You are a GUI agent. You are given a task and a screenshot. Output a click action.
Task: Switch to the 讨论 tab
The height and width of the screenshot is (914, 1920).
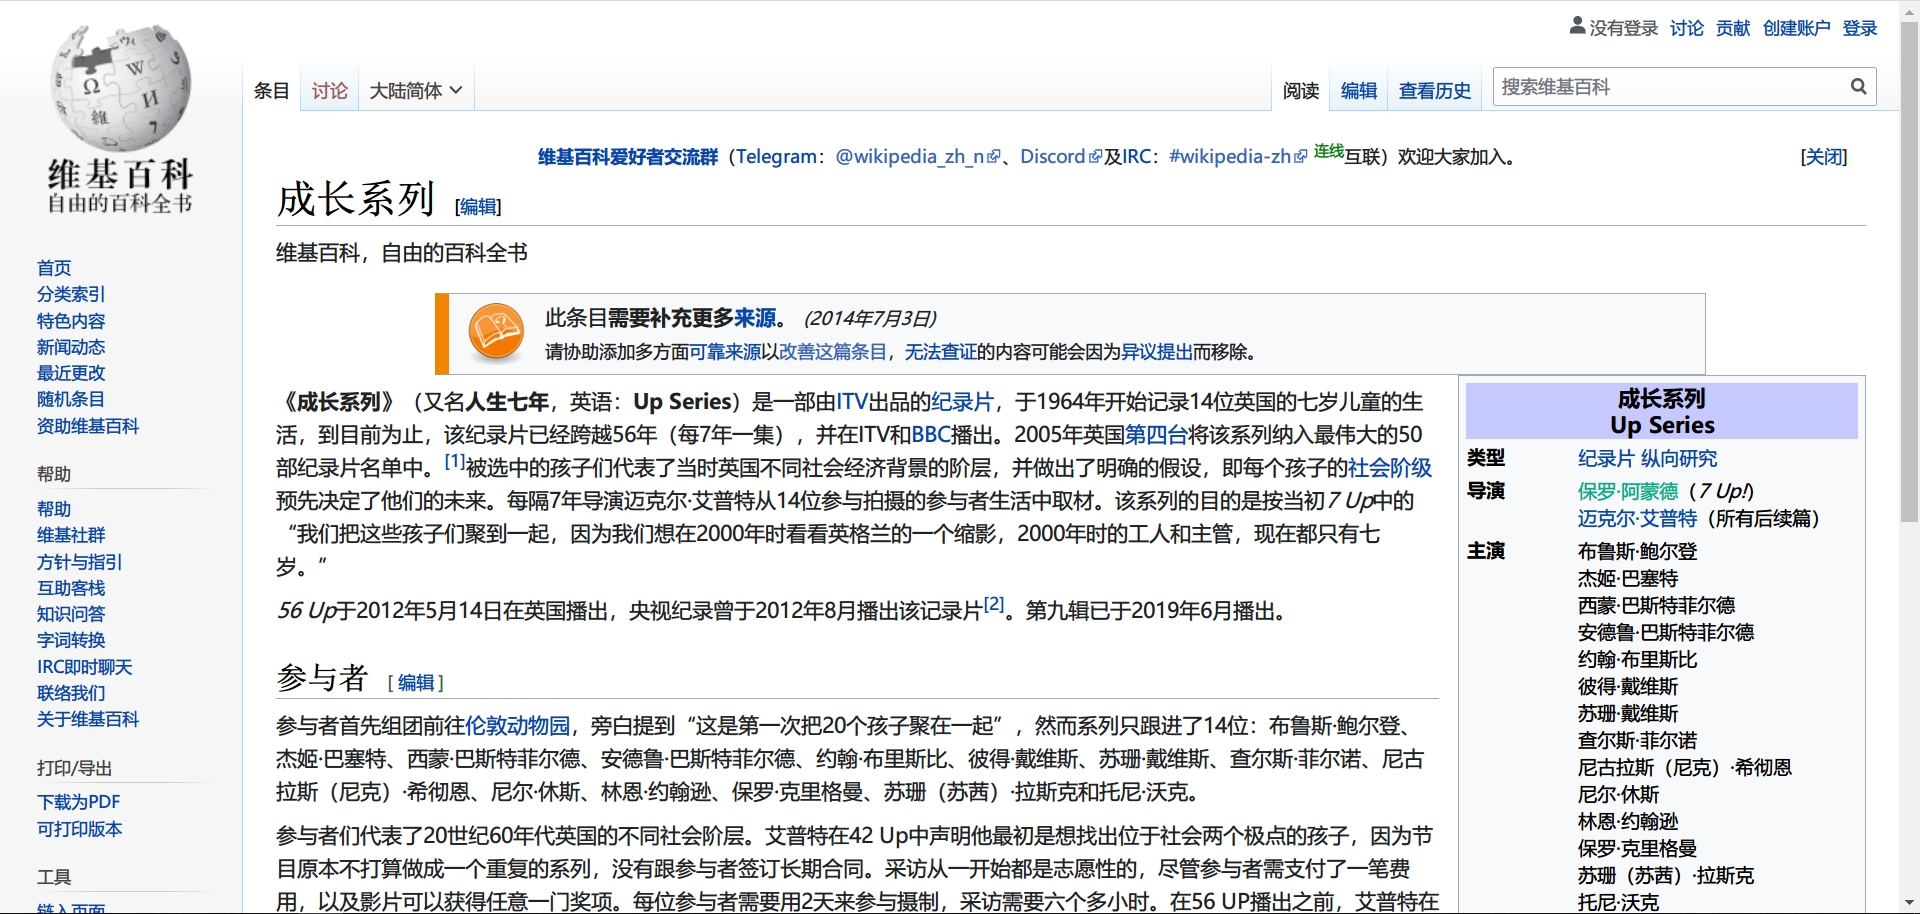329,91
